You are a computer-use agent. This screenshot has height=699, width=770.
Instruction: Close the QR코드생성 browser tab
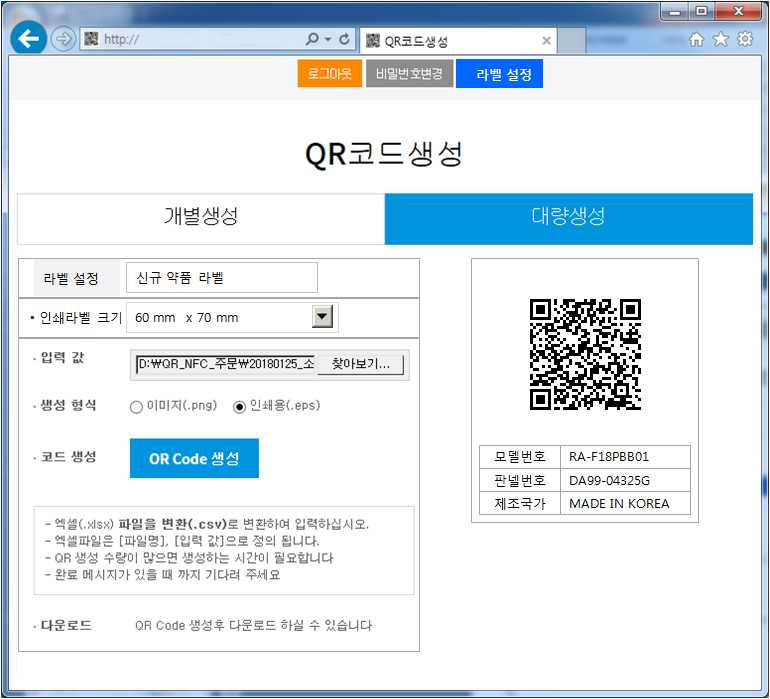[x=546, y=41]
